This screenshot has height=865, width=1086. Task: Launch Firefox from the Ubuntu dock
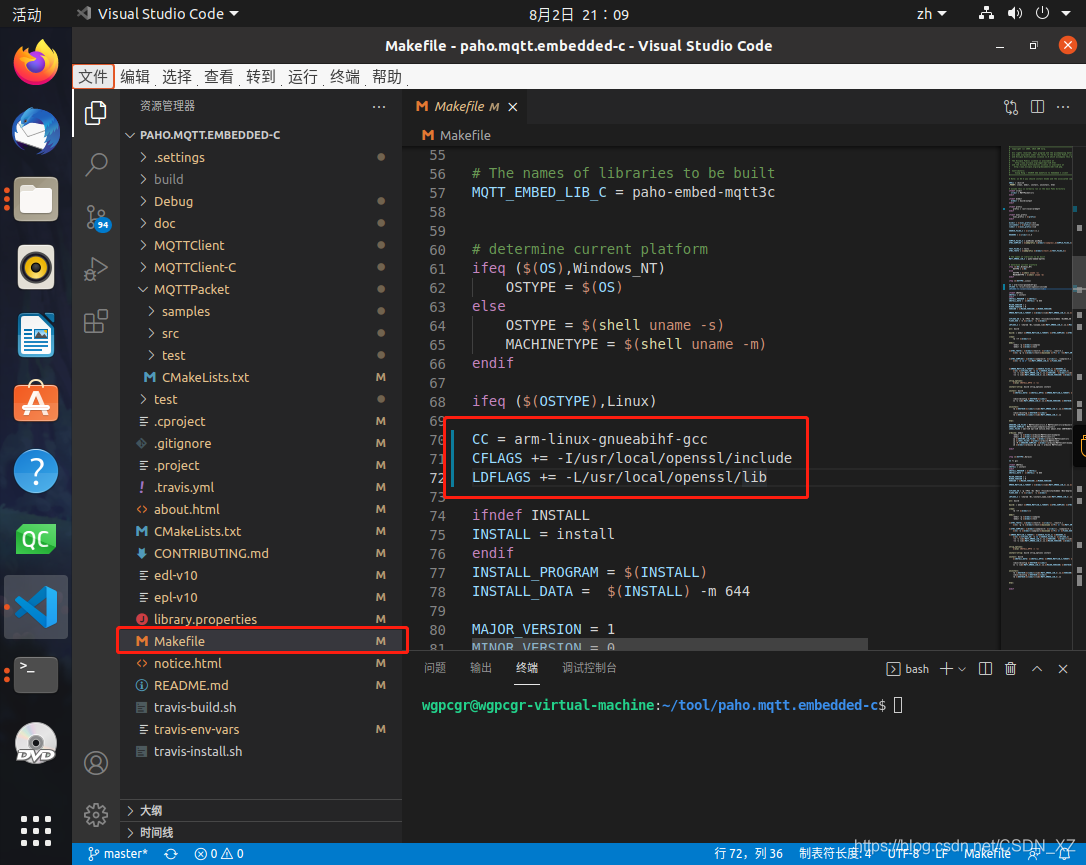[x=35, y=63]
